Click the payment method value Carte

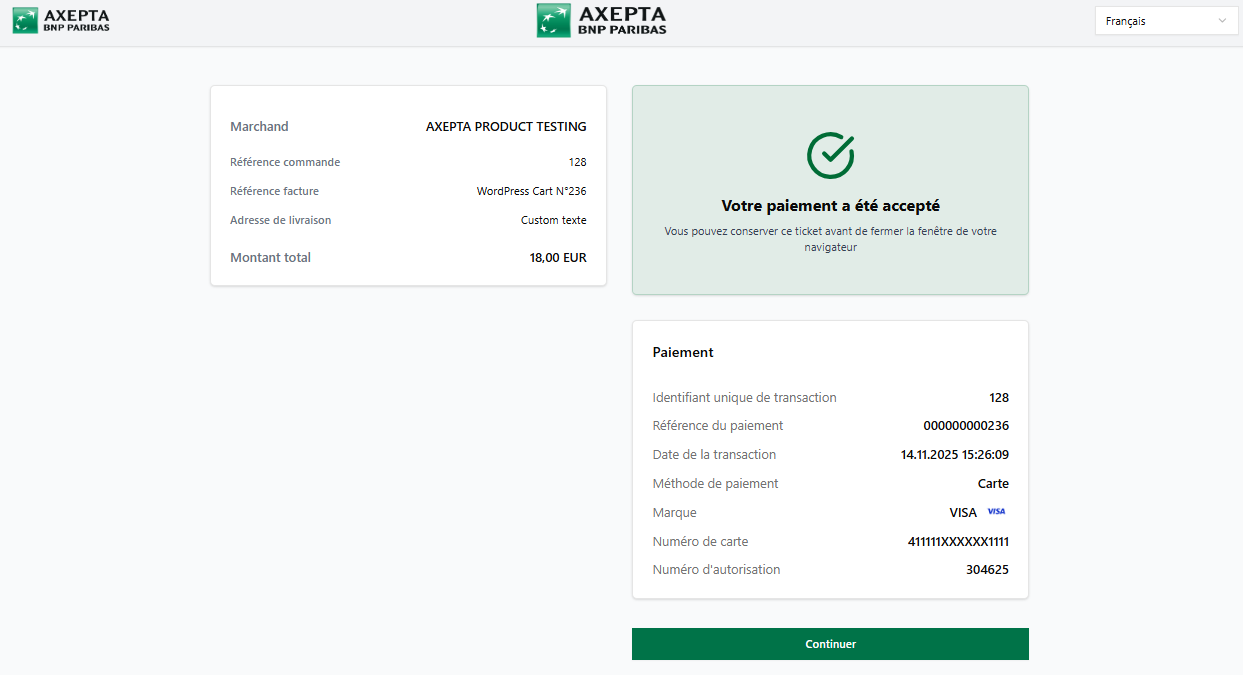tap(993, 484)
